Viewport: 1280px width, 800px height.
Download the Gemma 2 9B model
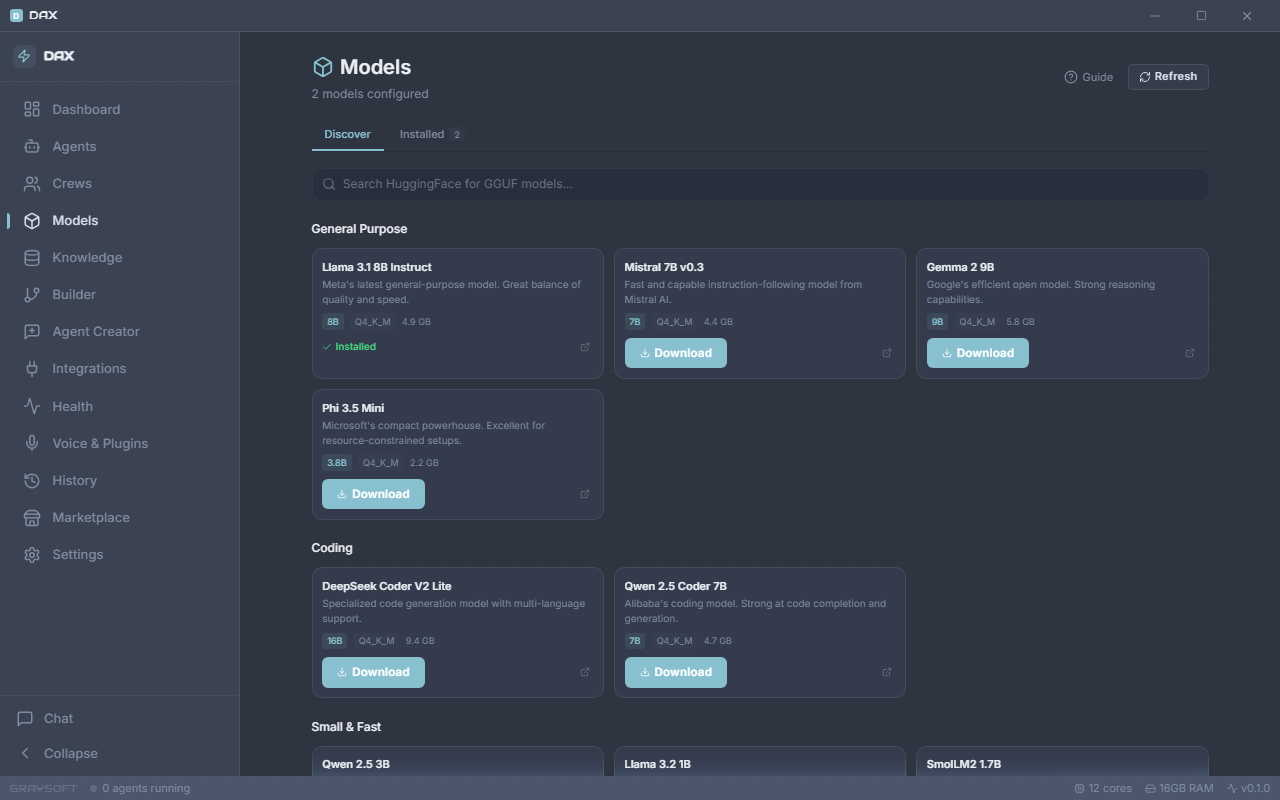pos(977,353)
